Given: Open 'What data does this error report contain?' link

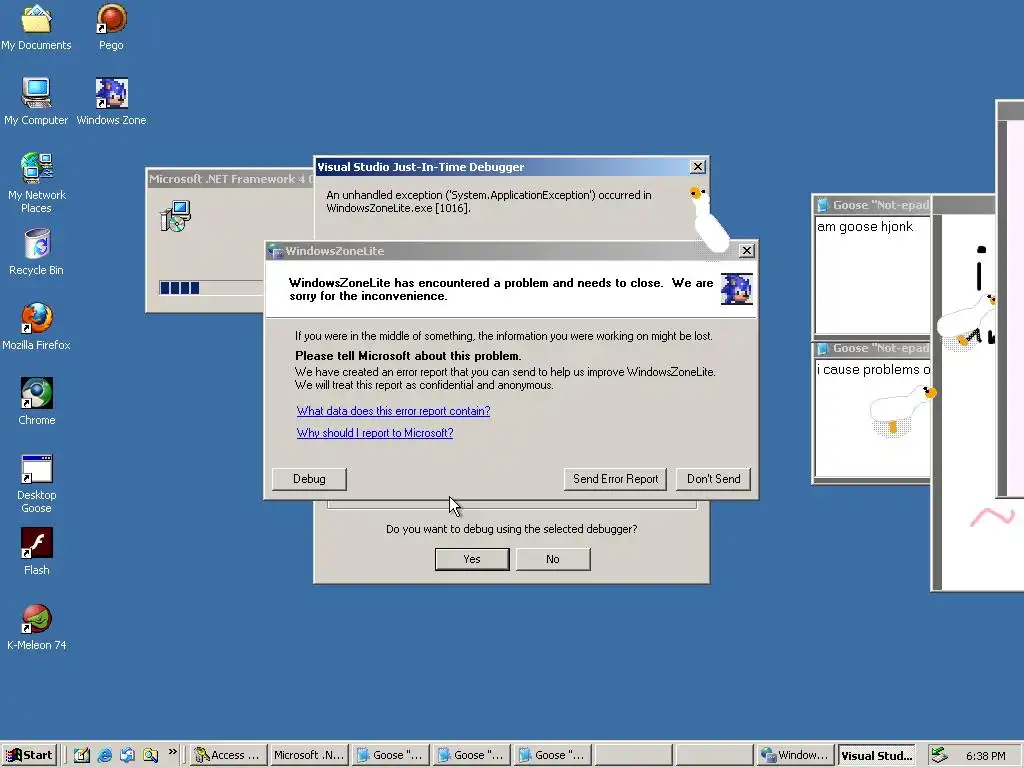Looking at the screenshot, I should coord(393,411).
